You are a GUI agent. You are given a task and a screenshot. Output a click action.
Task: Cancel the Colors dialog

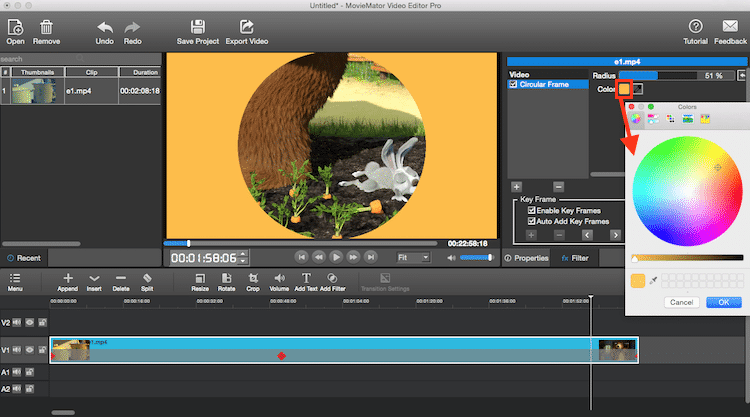682,302
